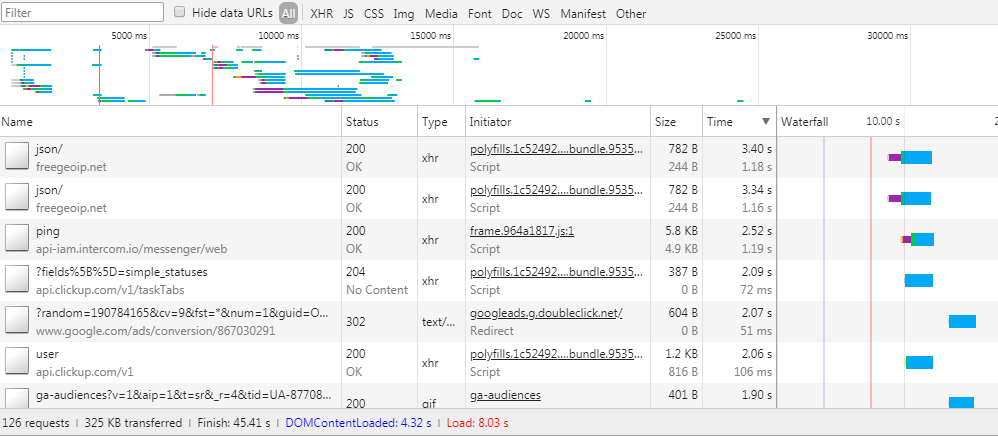
Task: Click the 5.8 KB size value
Action: [x=681, y=231]
